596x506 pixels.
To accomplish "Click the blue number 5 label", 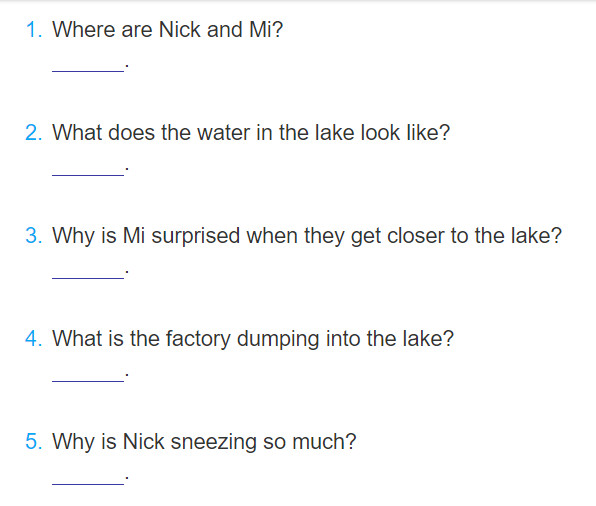I will pos(33,442).
